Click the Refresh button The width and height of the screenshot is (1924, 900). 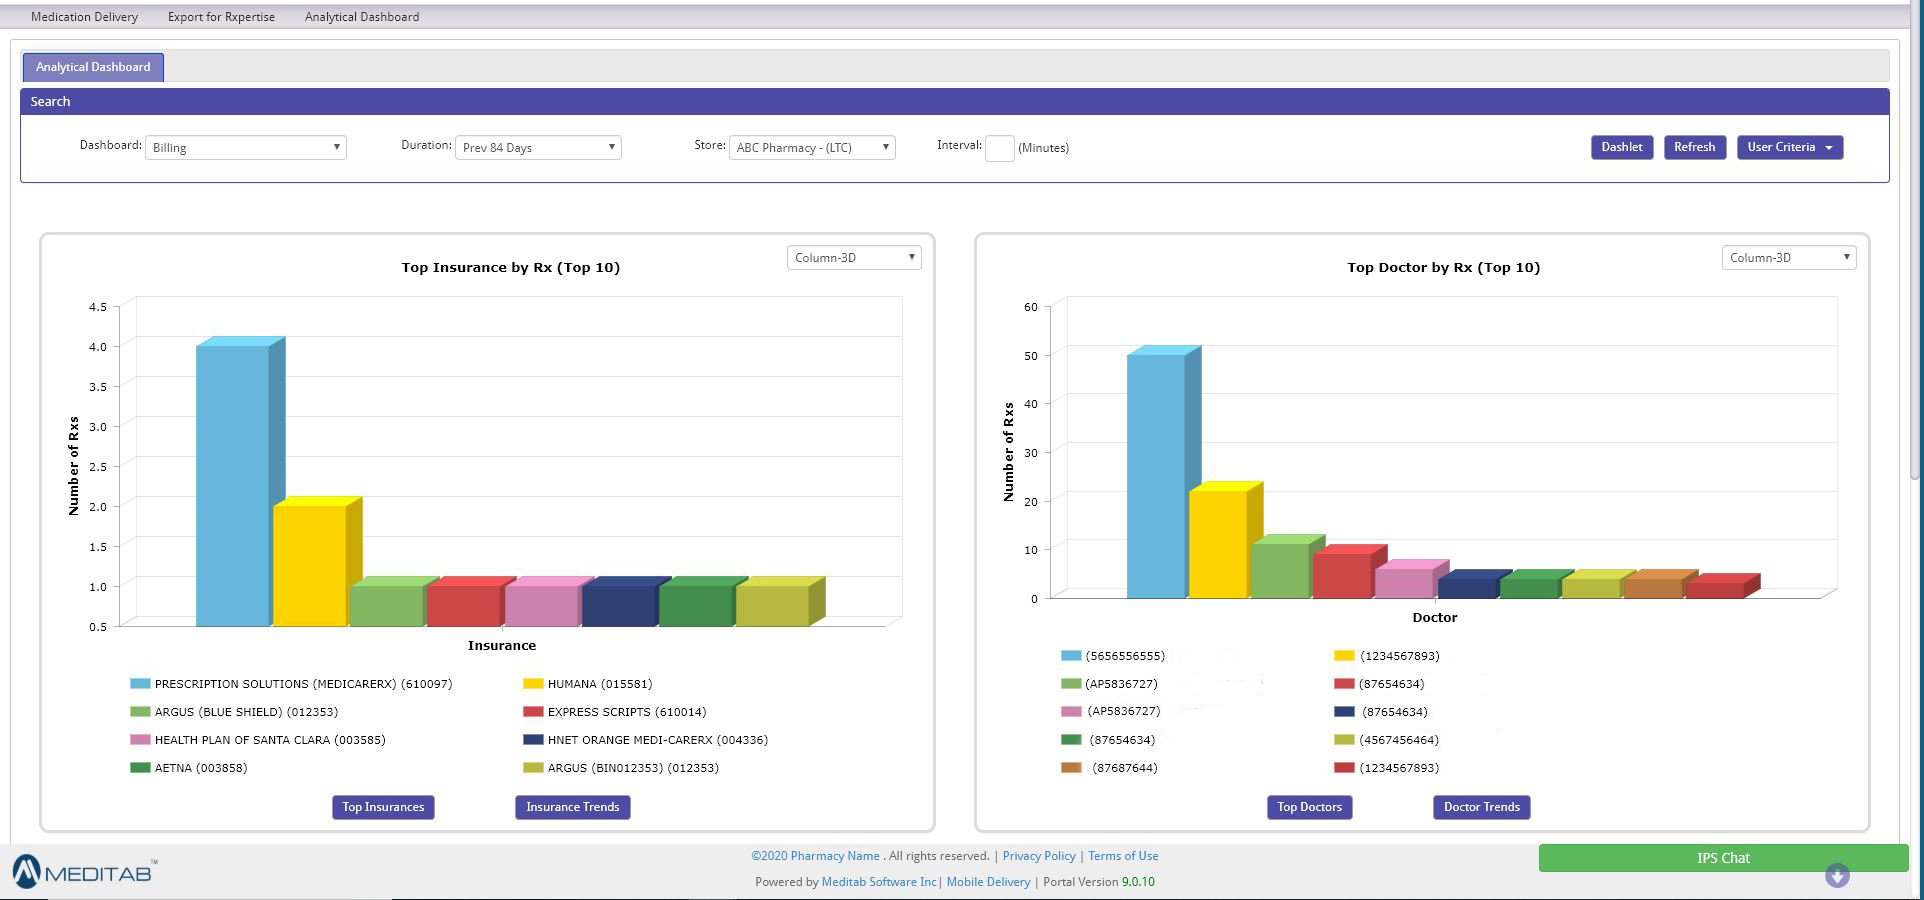[1695, 147]
